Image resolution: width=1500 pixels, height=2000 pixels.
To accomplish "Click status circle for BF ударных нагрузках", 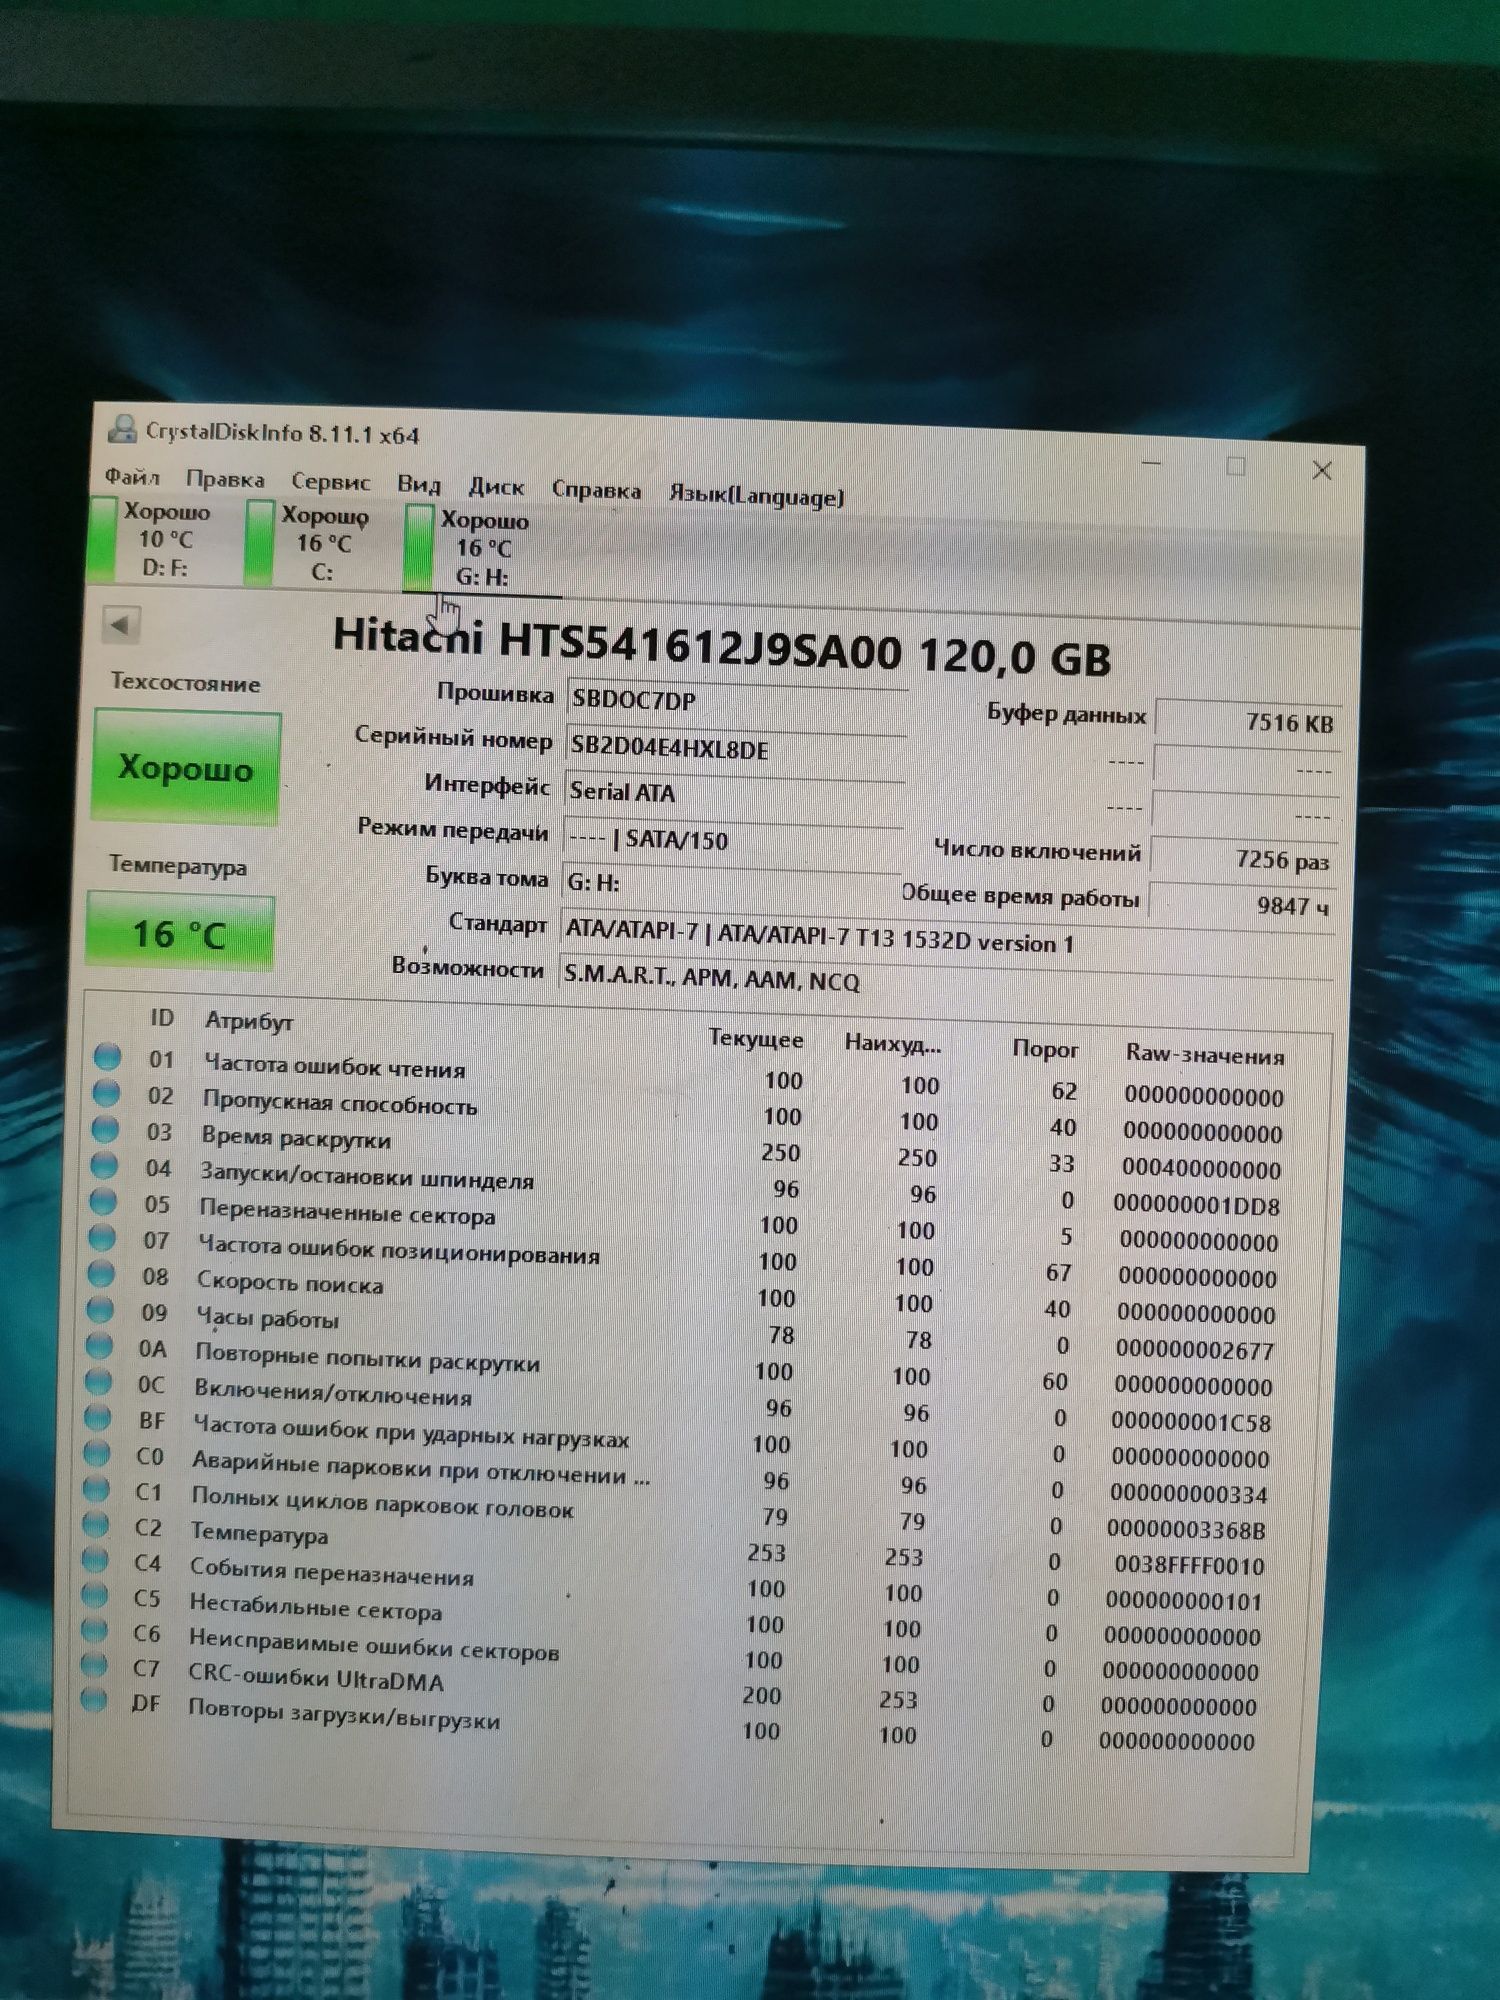I will (97, 1417).
